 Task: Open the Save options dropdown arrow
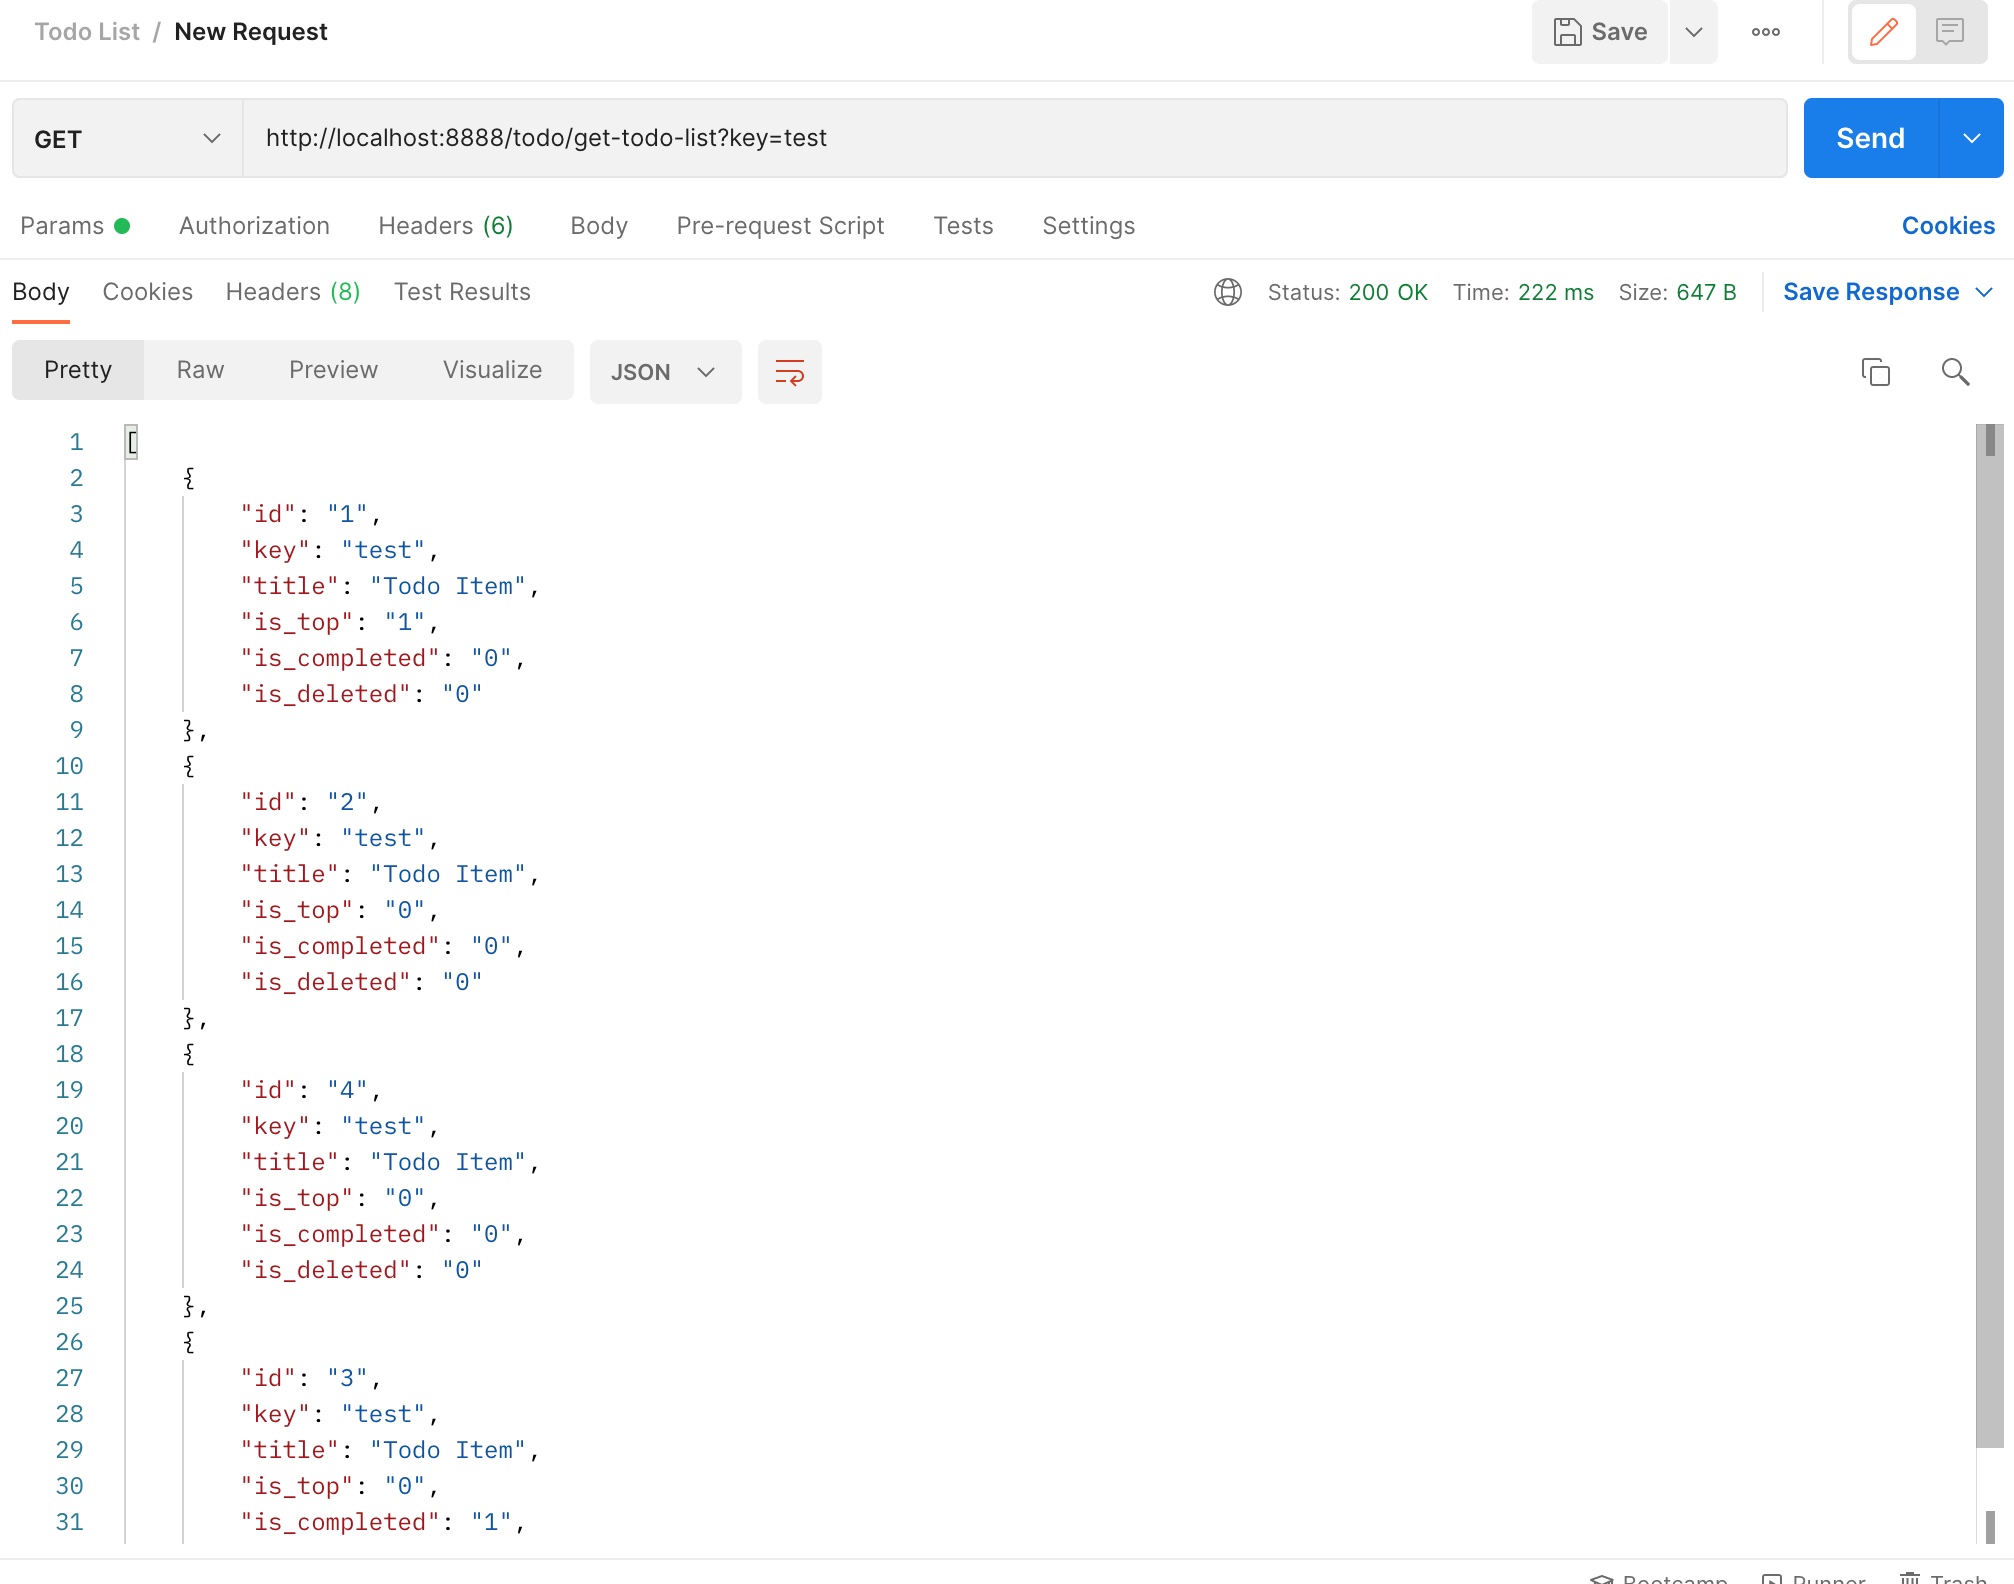pyautogui.click(x=1693, y=32)
